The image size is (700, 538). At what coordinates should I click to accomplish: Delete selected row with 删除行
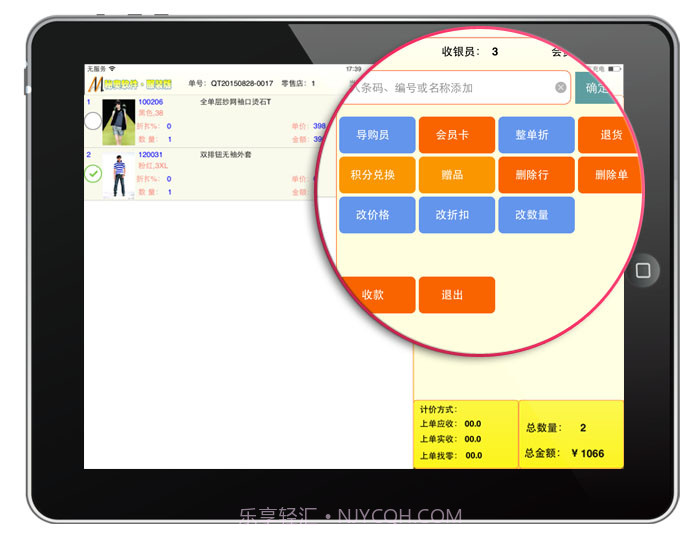tap(536, 175)
